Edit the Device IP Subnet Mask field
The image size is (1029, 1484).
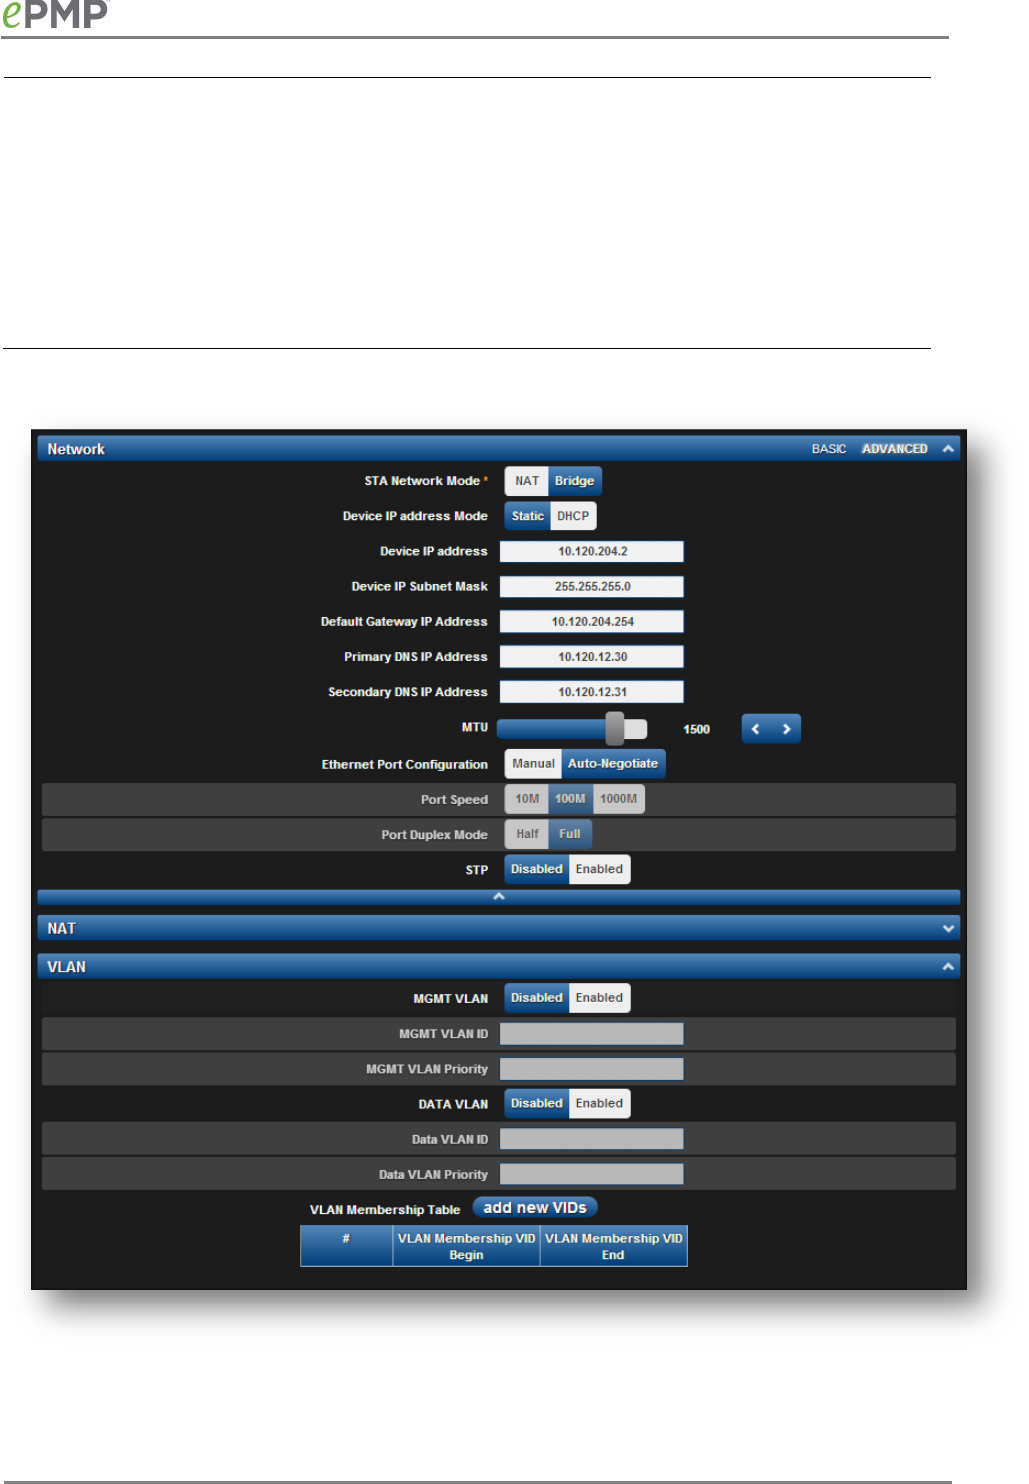[592, 587]
